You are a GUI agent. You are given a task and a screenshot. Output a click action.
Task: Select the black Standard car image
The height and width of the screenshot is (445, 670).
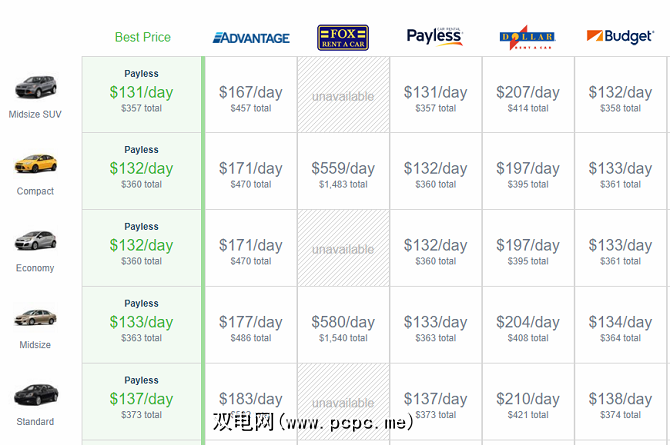coord(35,395)
